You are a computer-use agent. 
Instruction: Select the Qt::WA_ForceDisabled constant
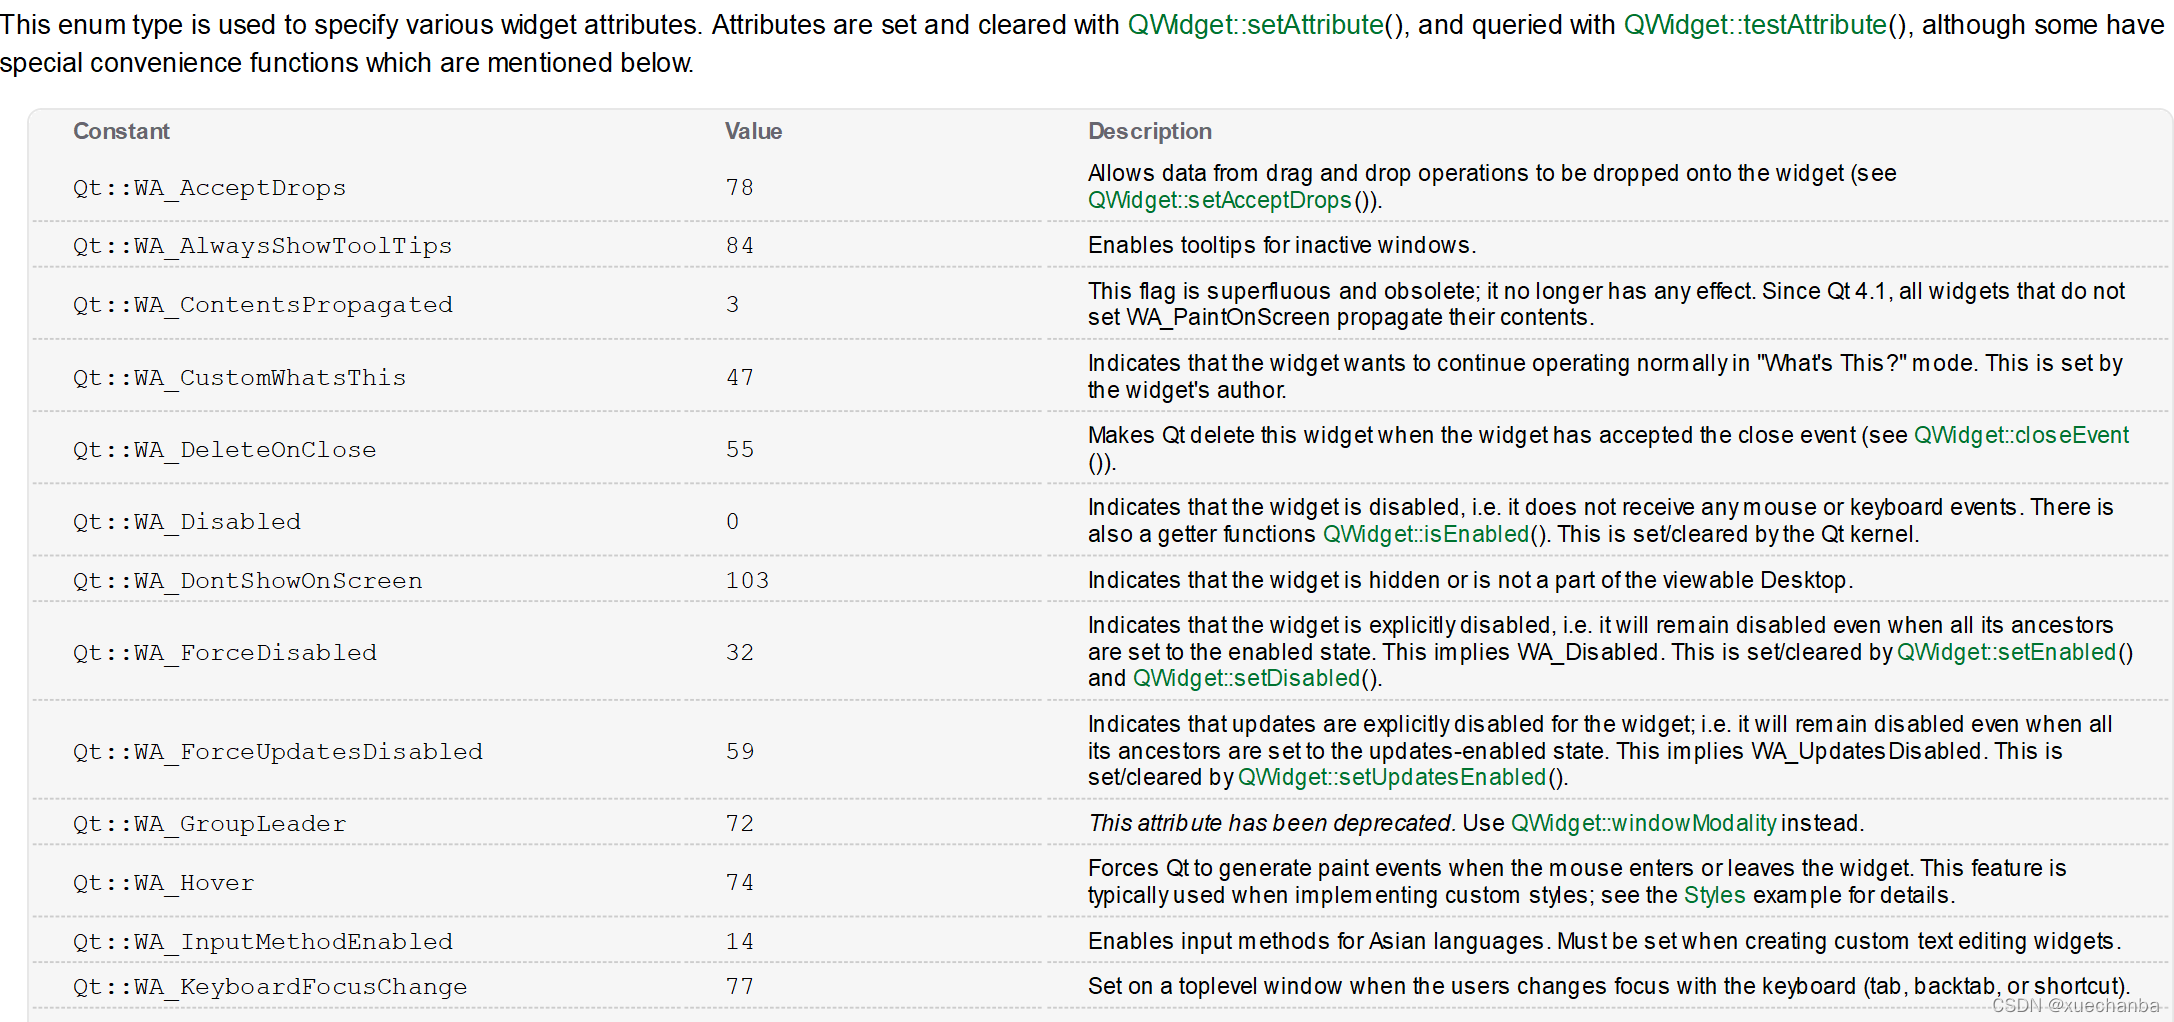pos(224,653)
